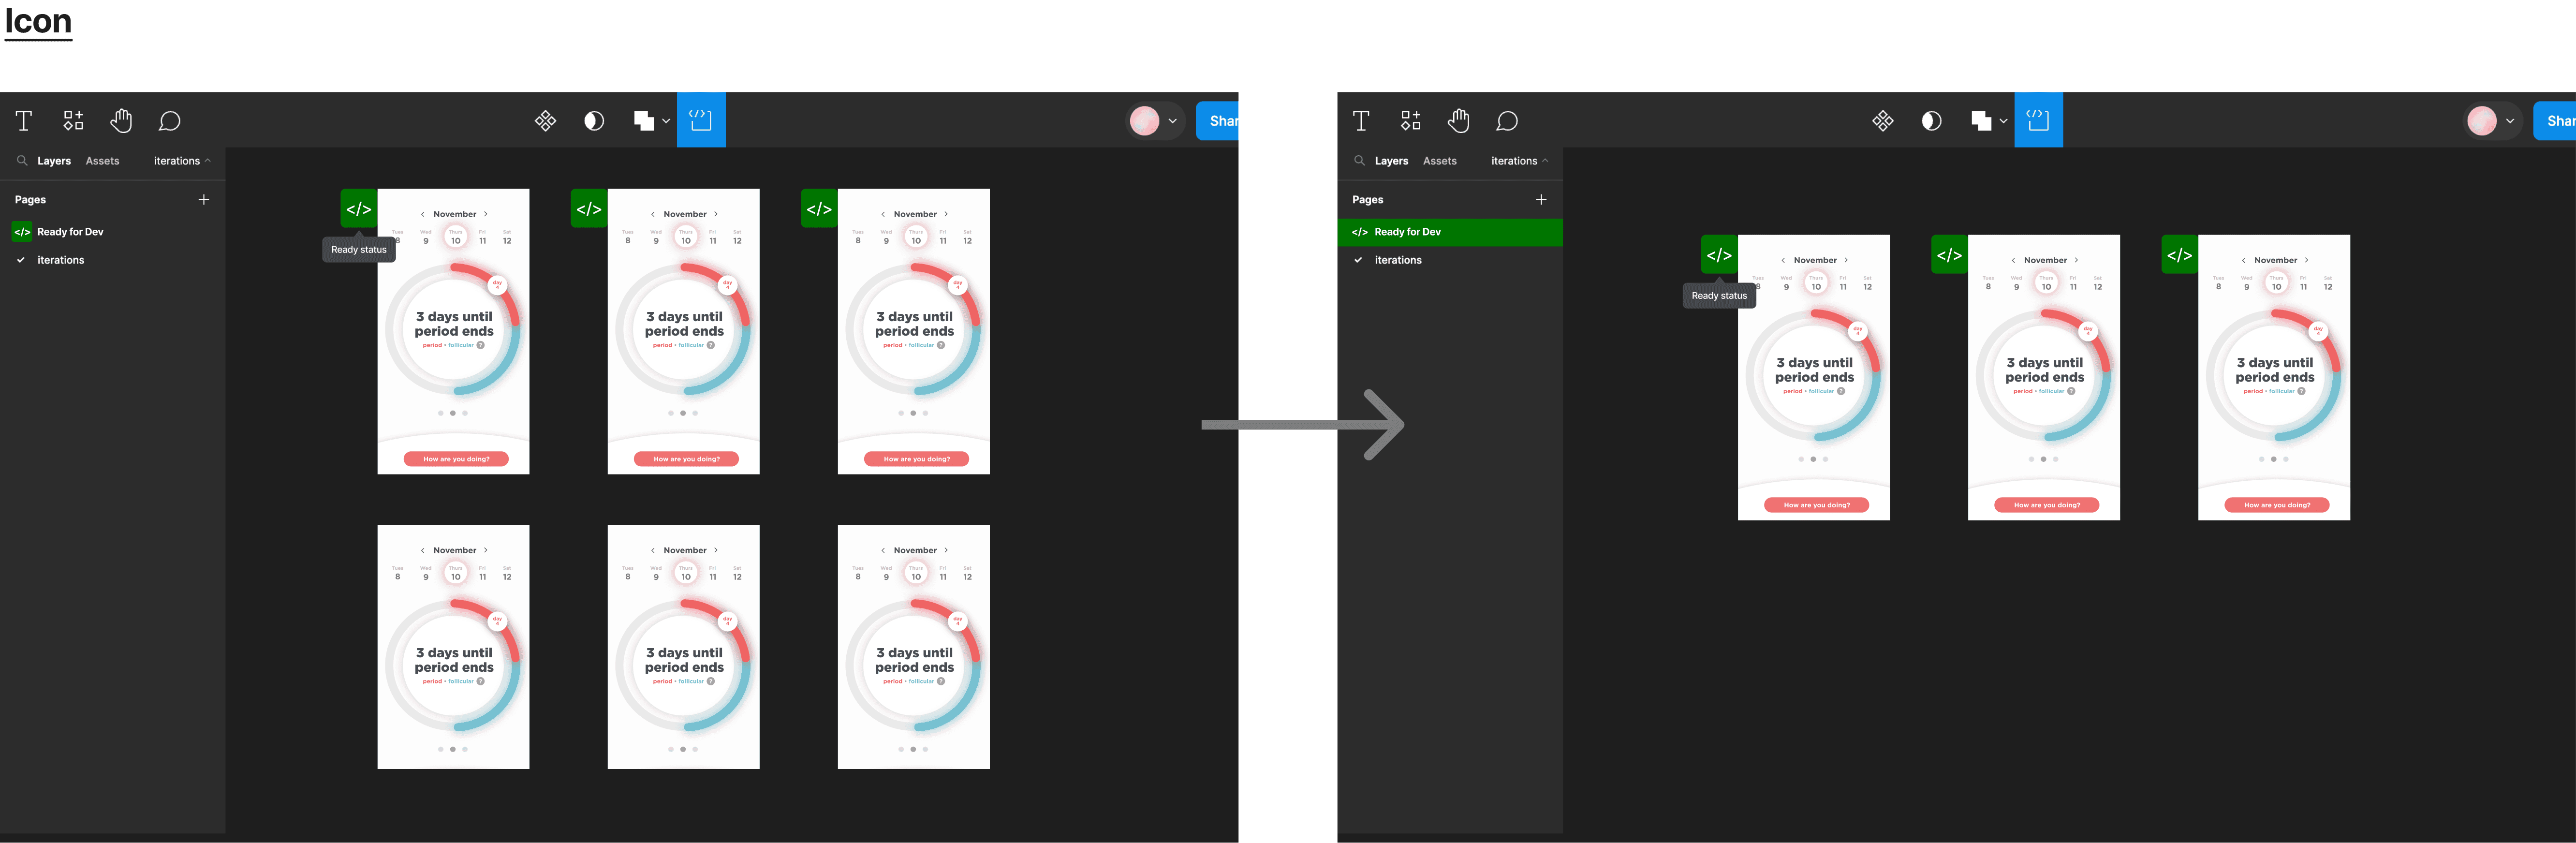Click the user avatar in right screenshot

[x=2481, y=121]
